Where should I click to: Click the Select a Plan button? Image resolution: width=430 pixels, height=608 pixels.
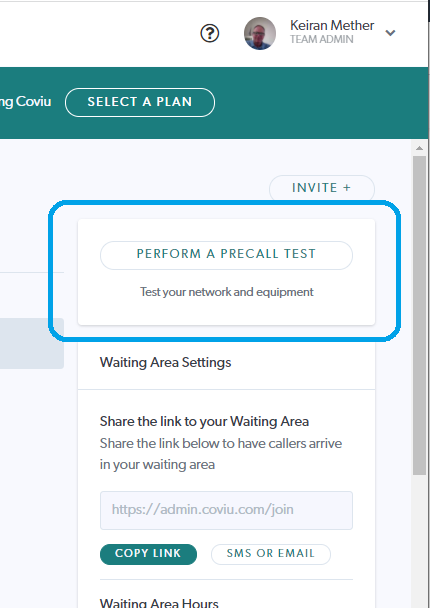click(140, 102)
